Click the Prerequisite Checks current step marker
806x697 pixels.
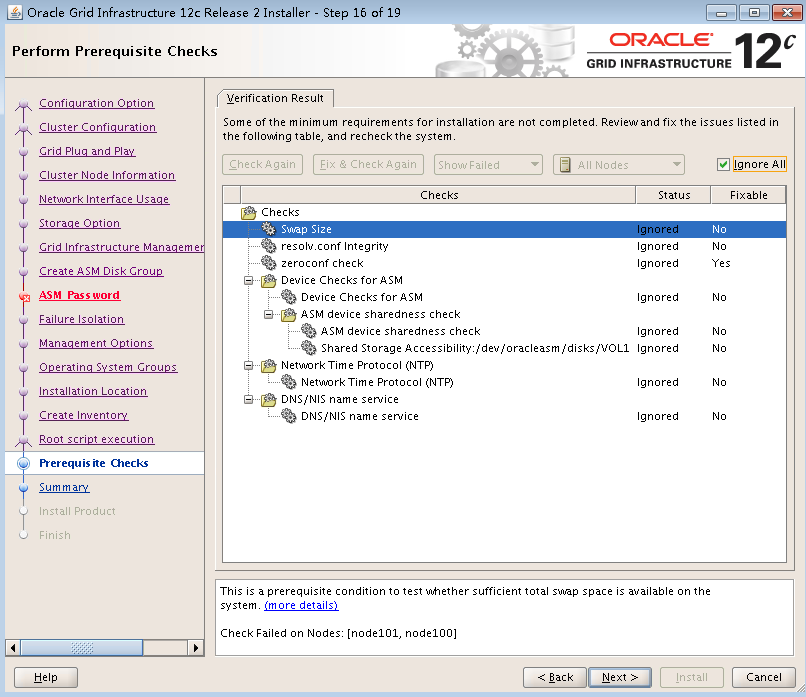23,463
